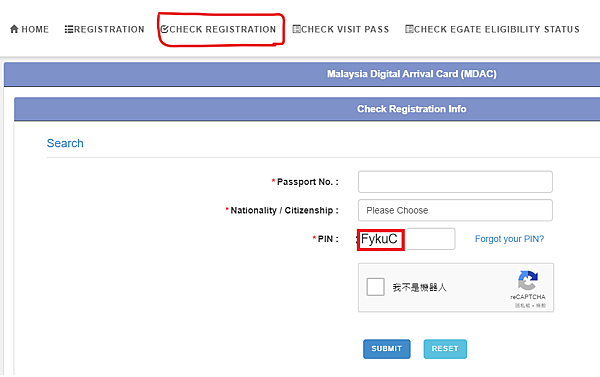
Task: Click the Registration list icon
Action: [x=69, y=29]
